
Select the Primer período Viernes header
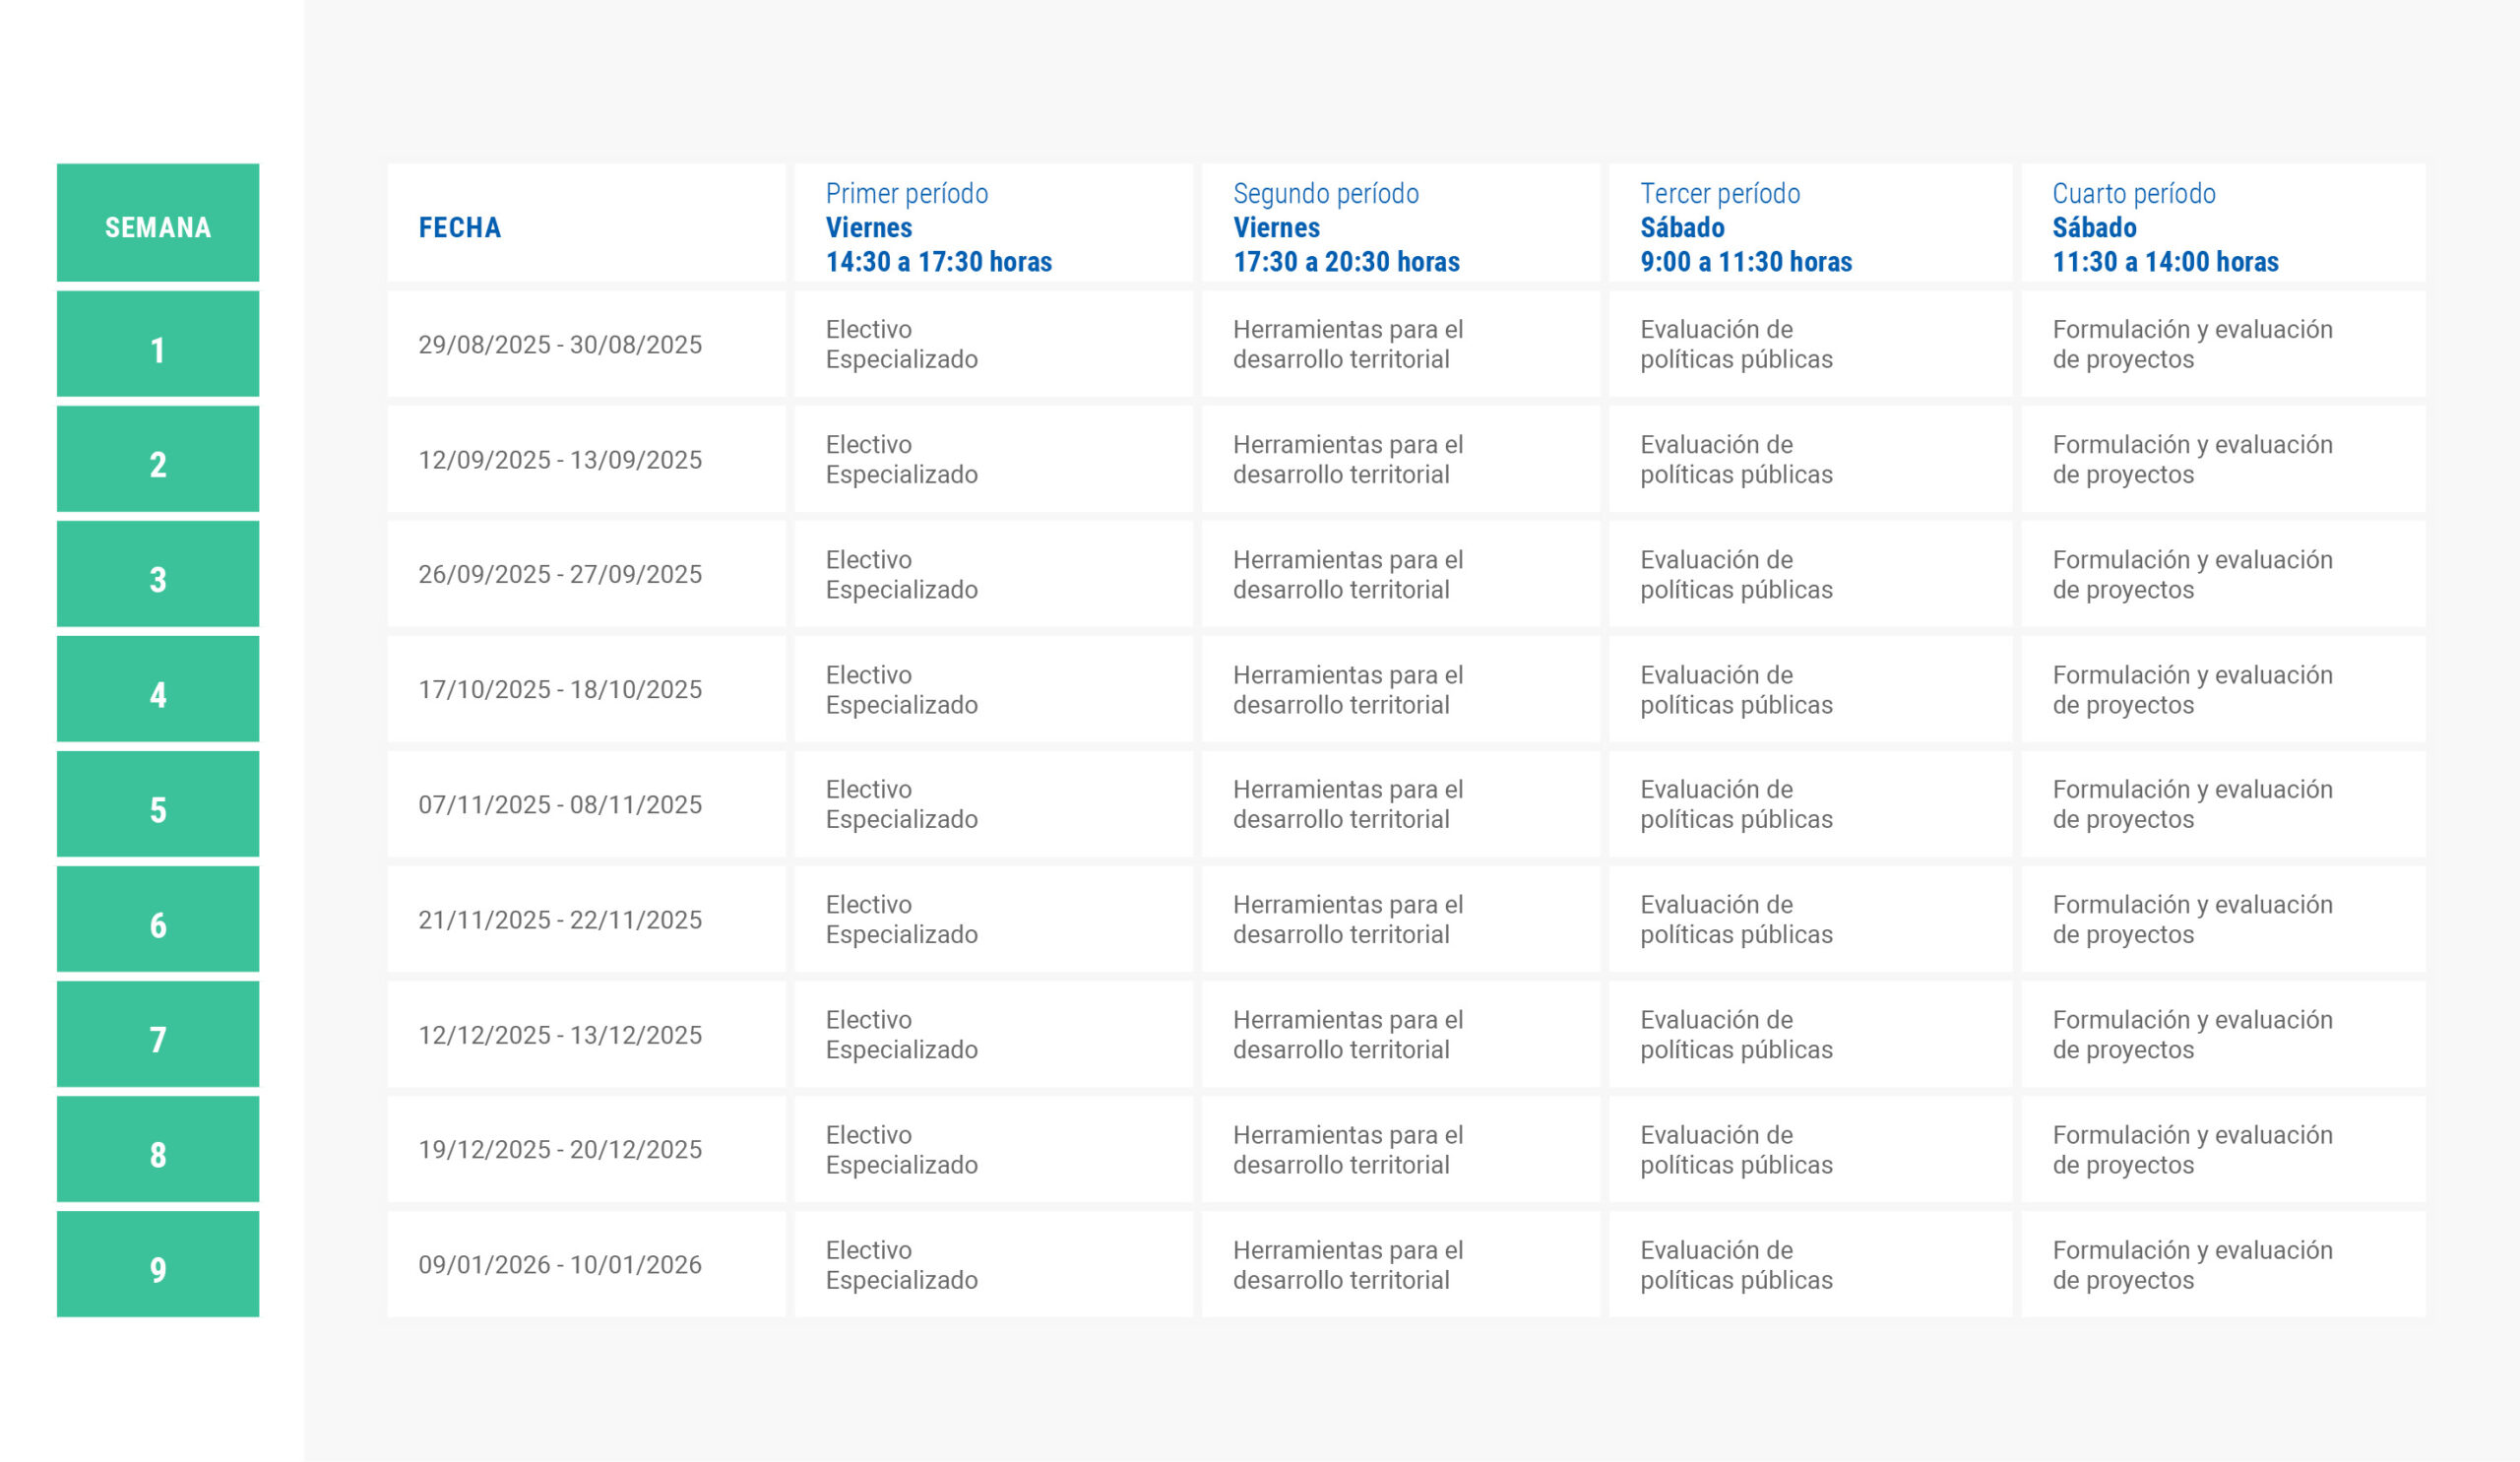tap(993, 223)
